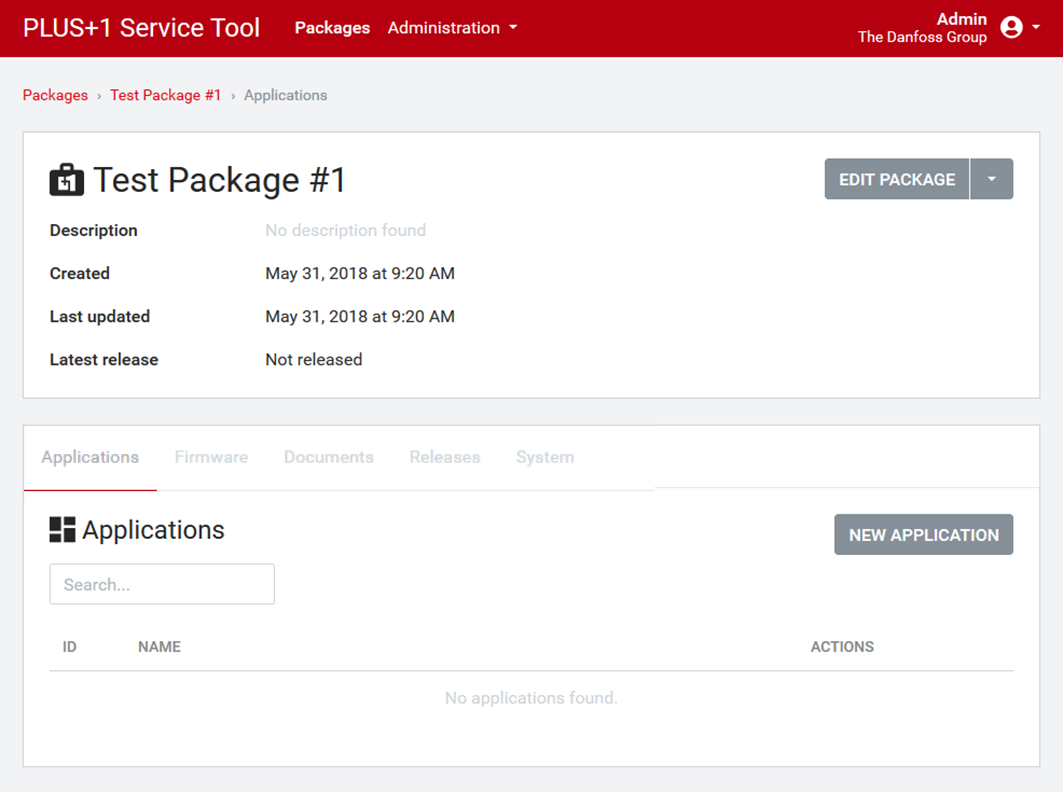
Task: Click the Applications grid icon in the panel header
Action: point(62,530)
